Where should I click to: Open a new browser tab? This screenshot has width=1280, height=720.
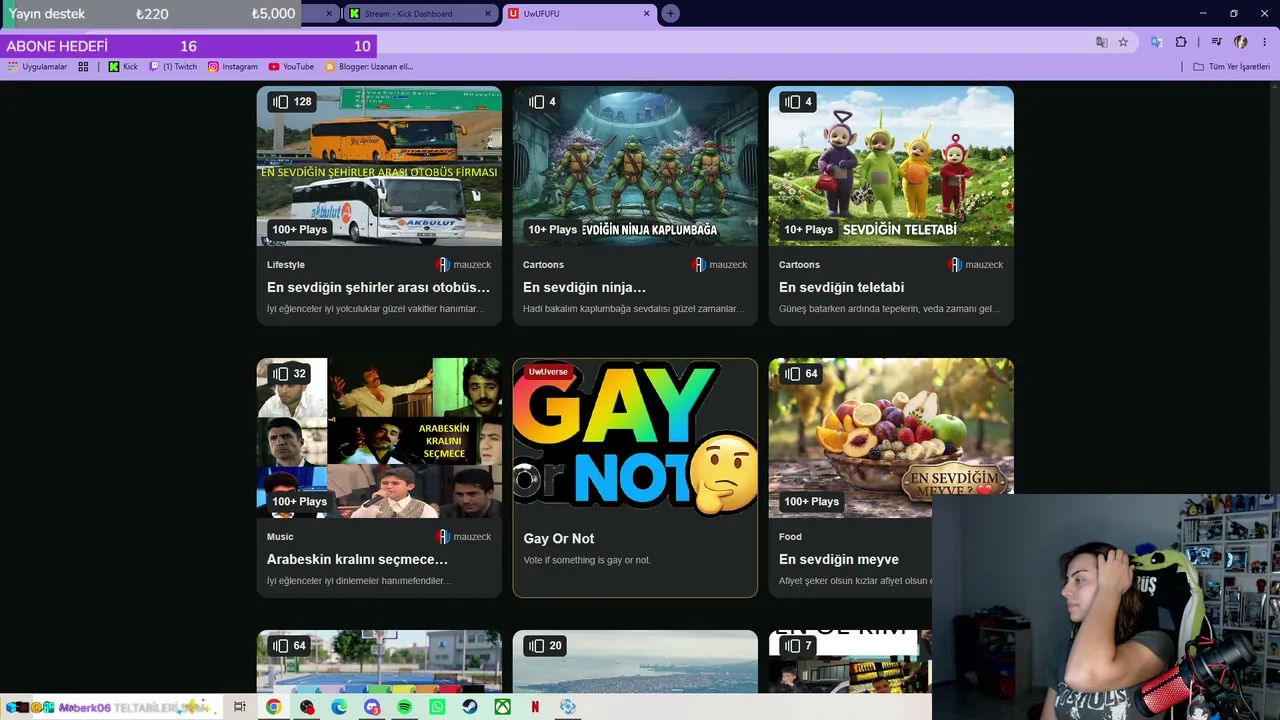pyautogui.click(x=670, y=14)
